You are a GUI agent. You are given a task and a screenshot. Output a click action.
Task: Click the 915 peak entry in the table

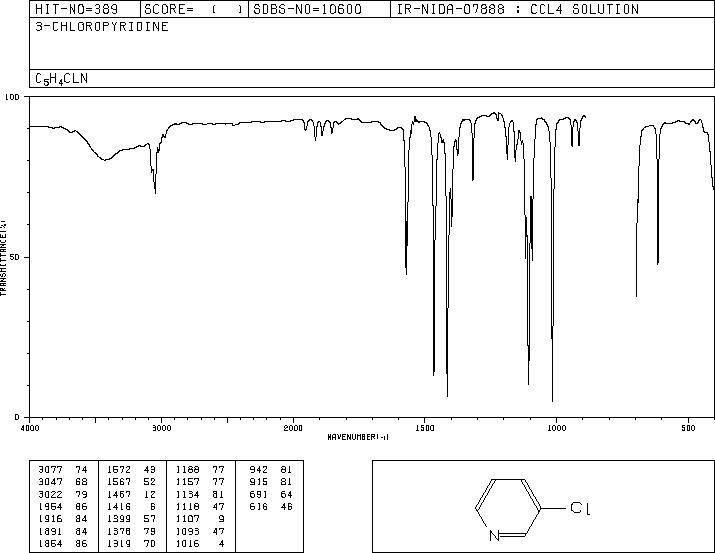click(x=271, y=482)
